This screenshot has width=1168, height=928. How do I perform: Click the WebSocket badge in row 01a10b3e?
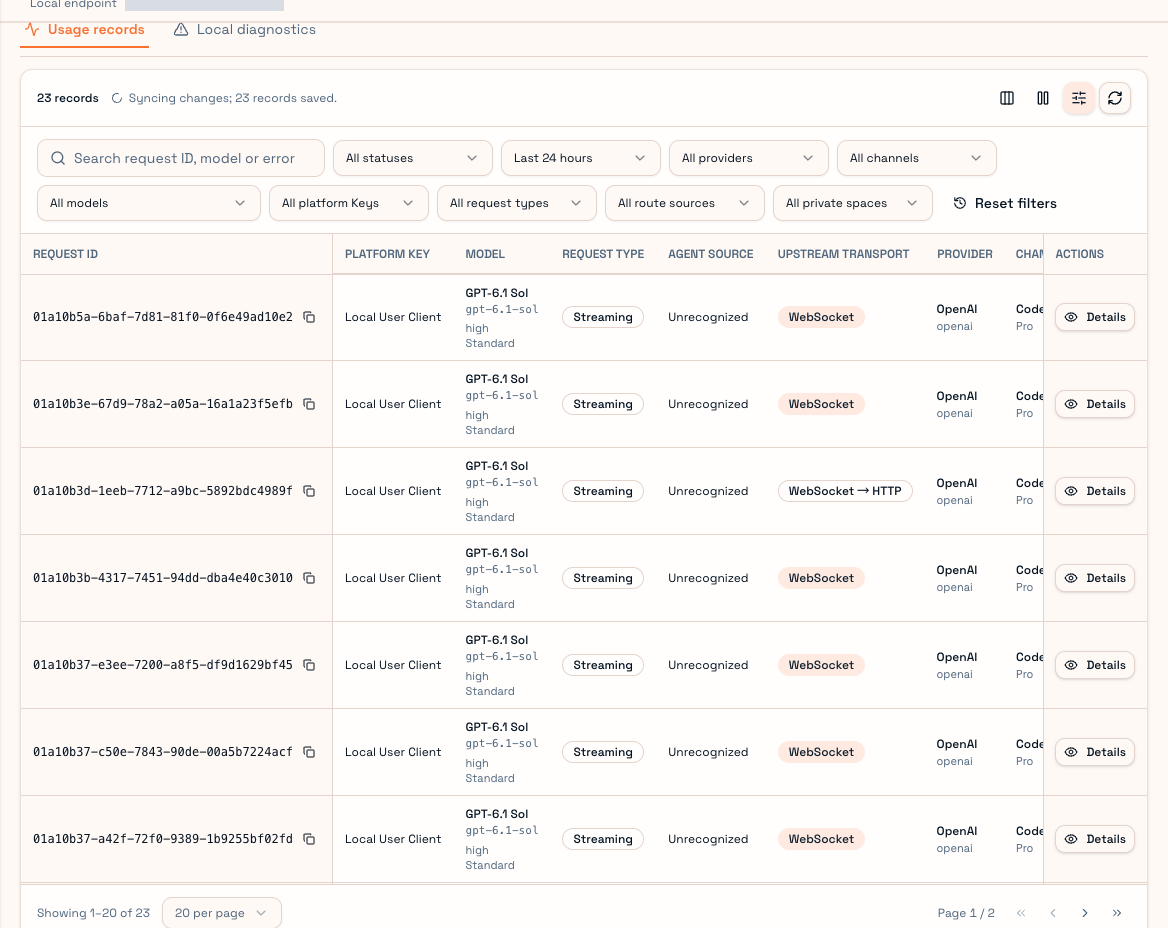click(821, 404)
